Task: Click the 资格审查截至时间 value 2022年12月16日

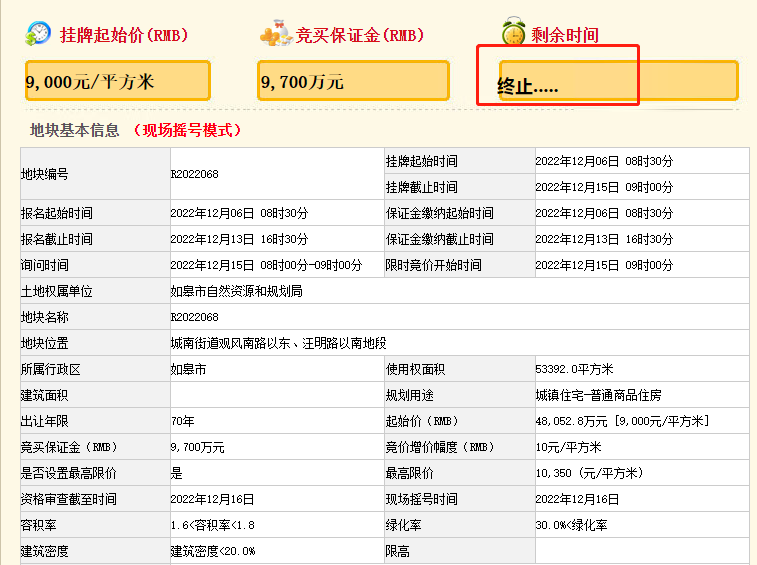Action: [x=212, y=500]
